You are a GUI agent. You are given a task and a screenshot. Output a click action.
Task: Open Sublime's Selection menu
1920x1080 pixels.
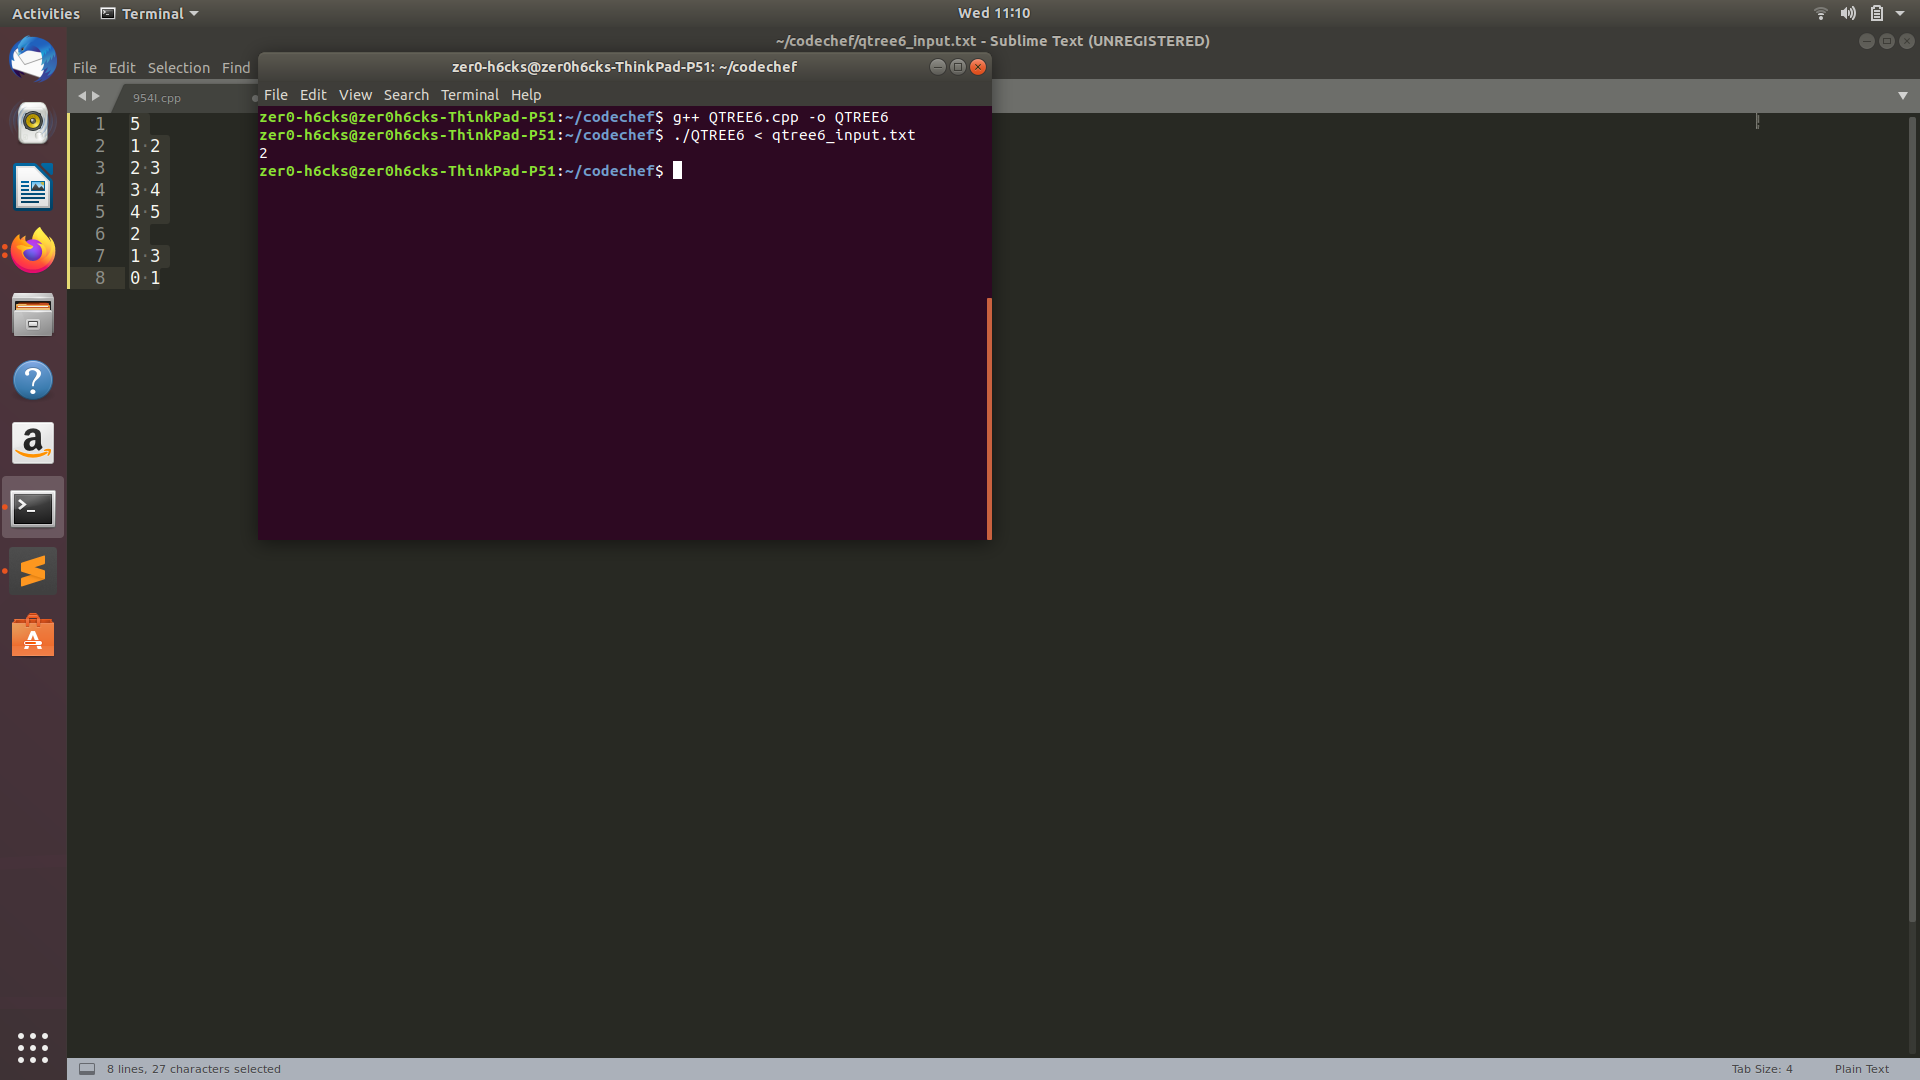coord(178,68)
